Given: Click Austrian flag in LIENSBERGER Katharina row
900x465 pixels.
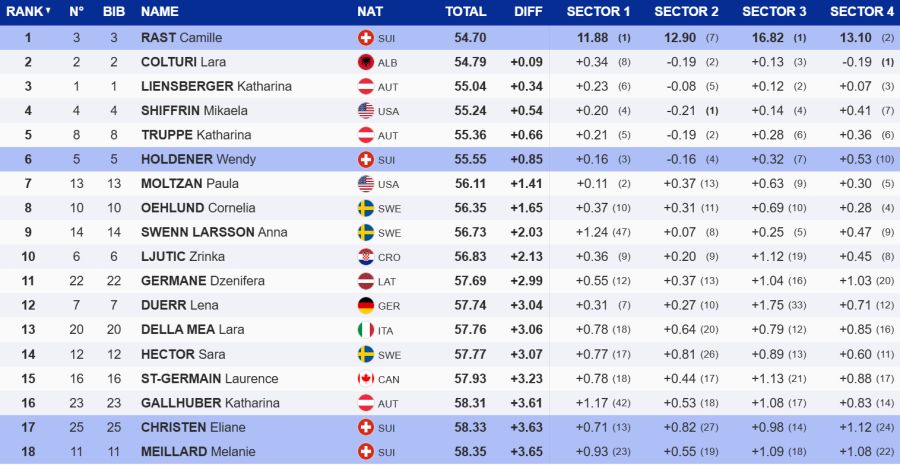Looking at the screenshot, I should tap(365, 86).
